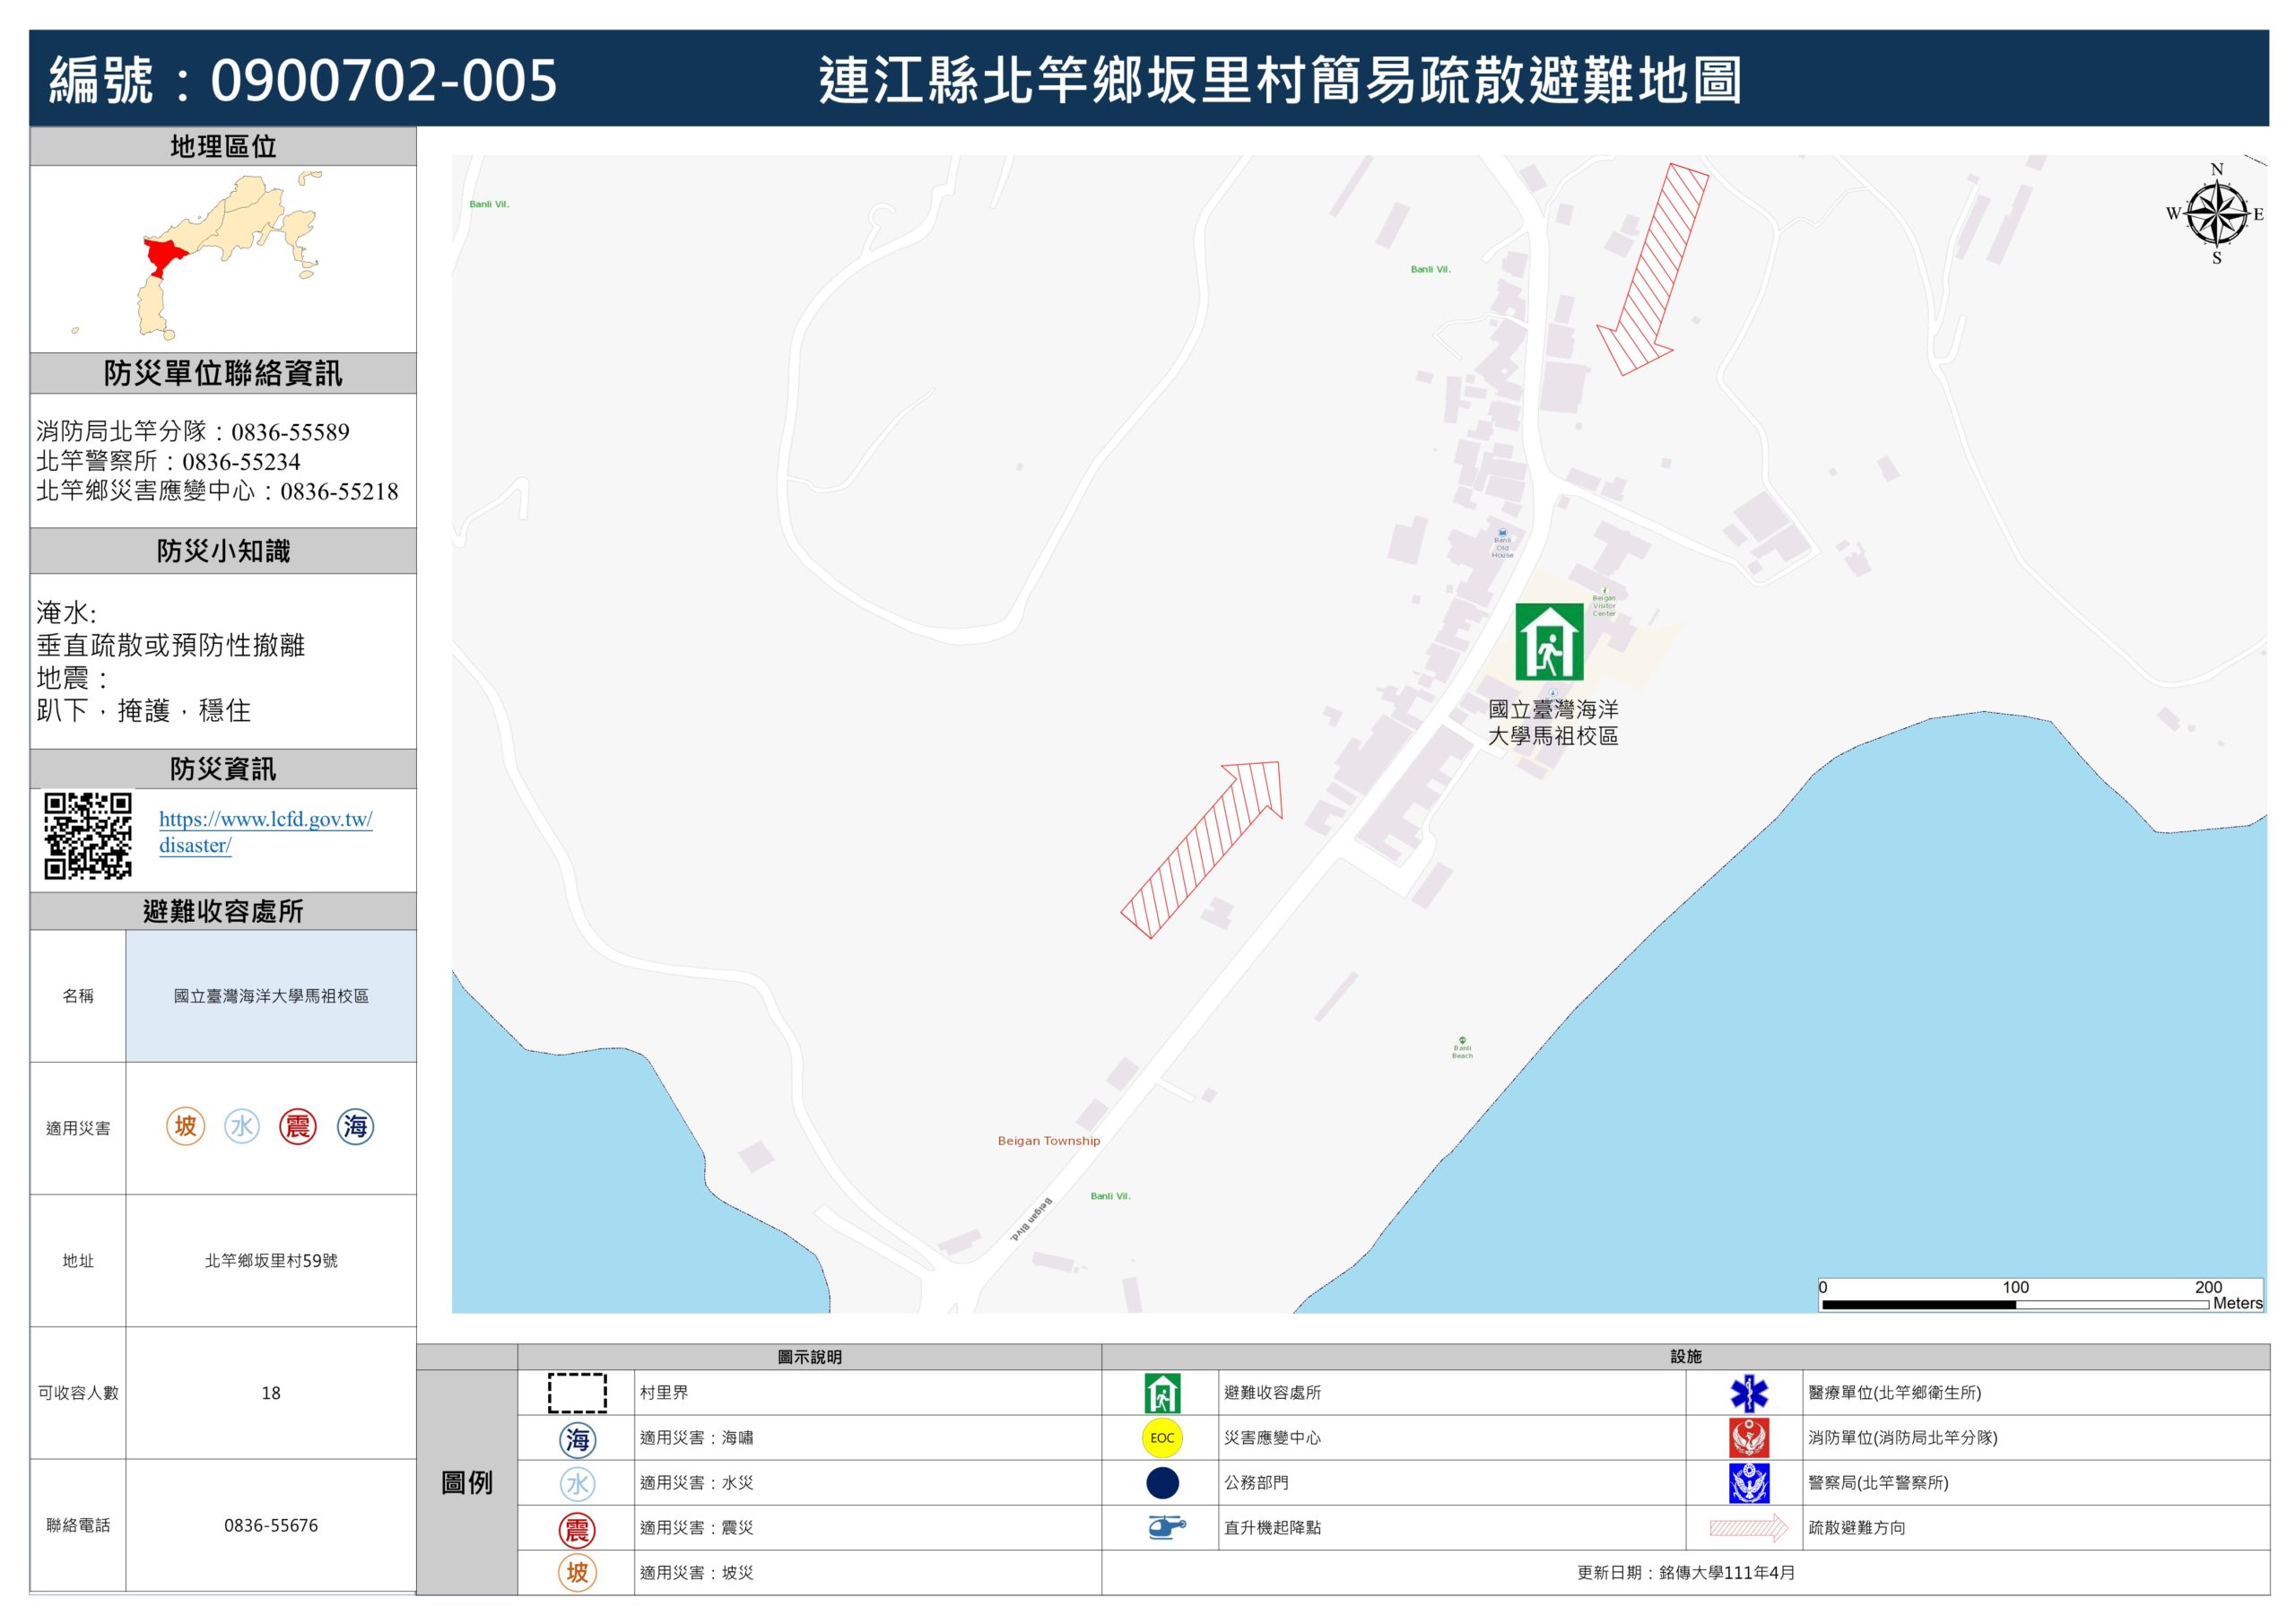Viewport: 2296px width, 1624px height.
Task: Click the light blue 水 hazard icon in shelter table
Action: 242,1126
